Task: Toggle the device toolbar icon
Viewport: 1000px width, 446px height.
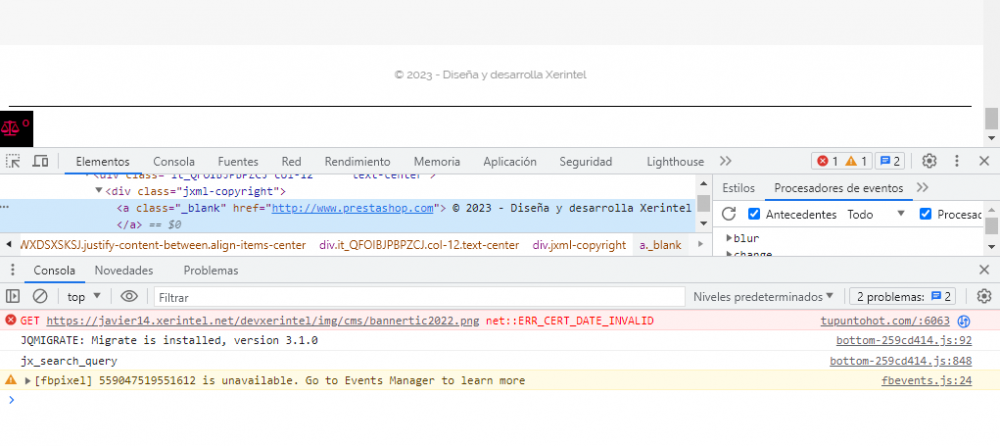Action: [40, 161]
